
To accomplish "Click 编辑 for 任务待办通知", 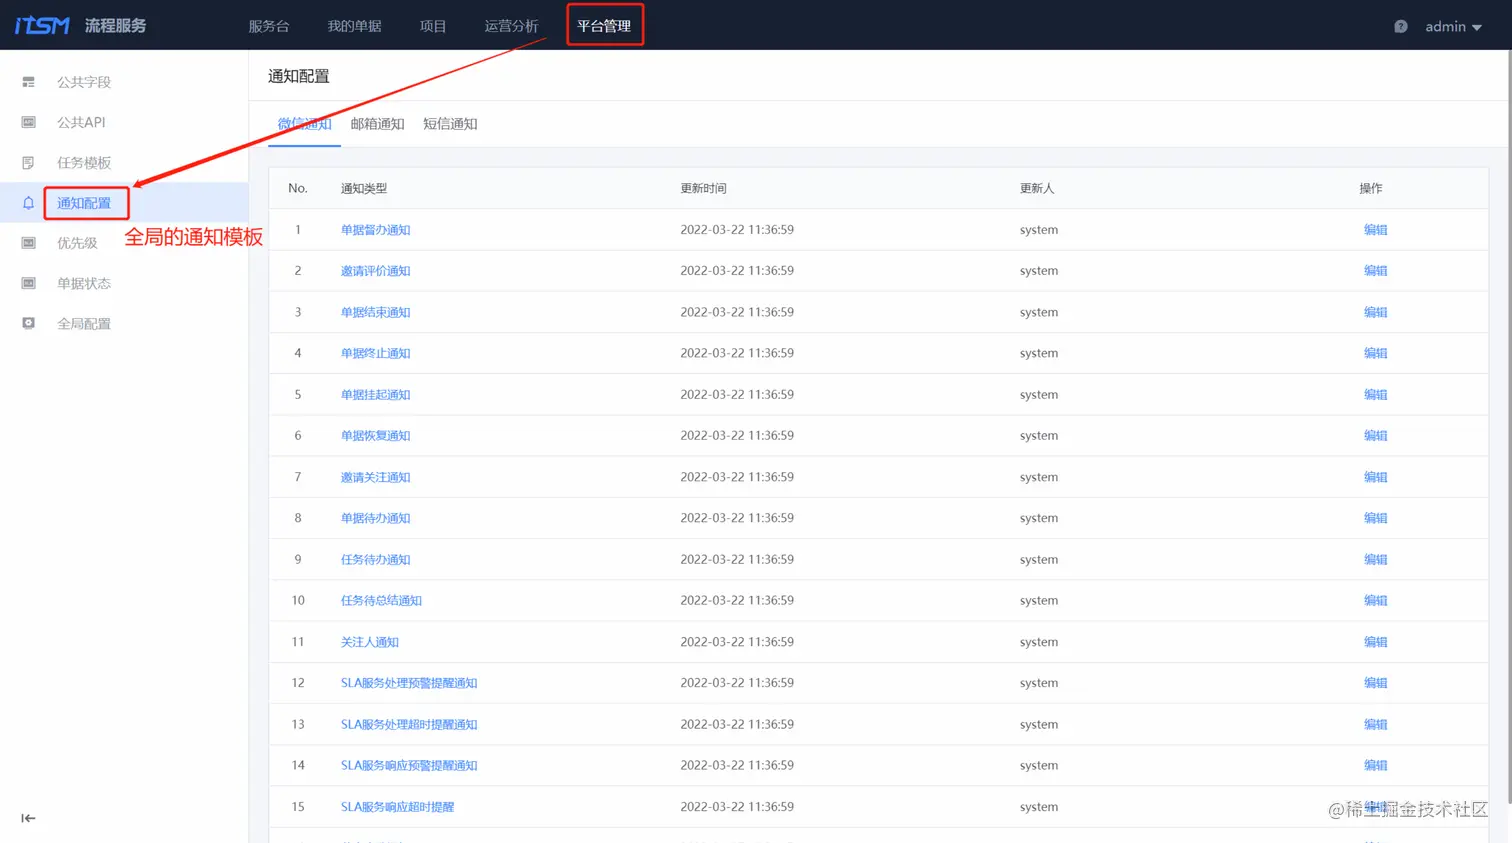I will click(x=1375, y=559).
